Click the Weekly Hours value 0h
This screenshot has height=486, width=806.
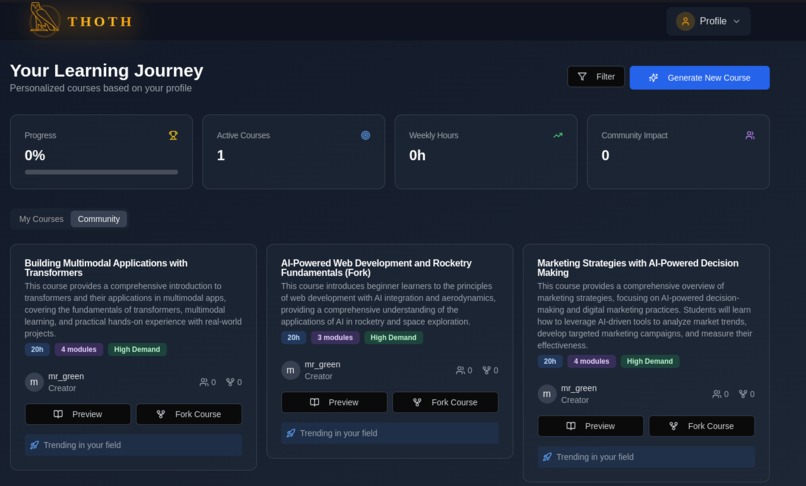pyautogui.click(x=417, y=155)
